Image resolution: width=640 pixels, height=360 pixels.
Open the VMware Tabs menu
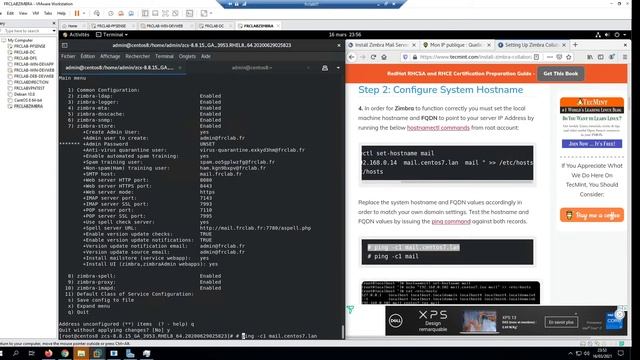[48, 13]
